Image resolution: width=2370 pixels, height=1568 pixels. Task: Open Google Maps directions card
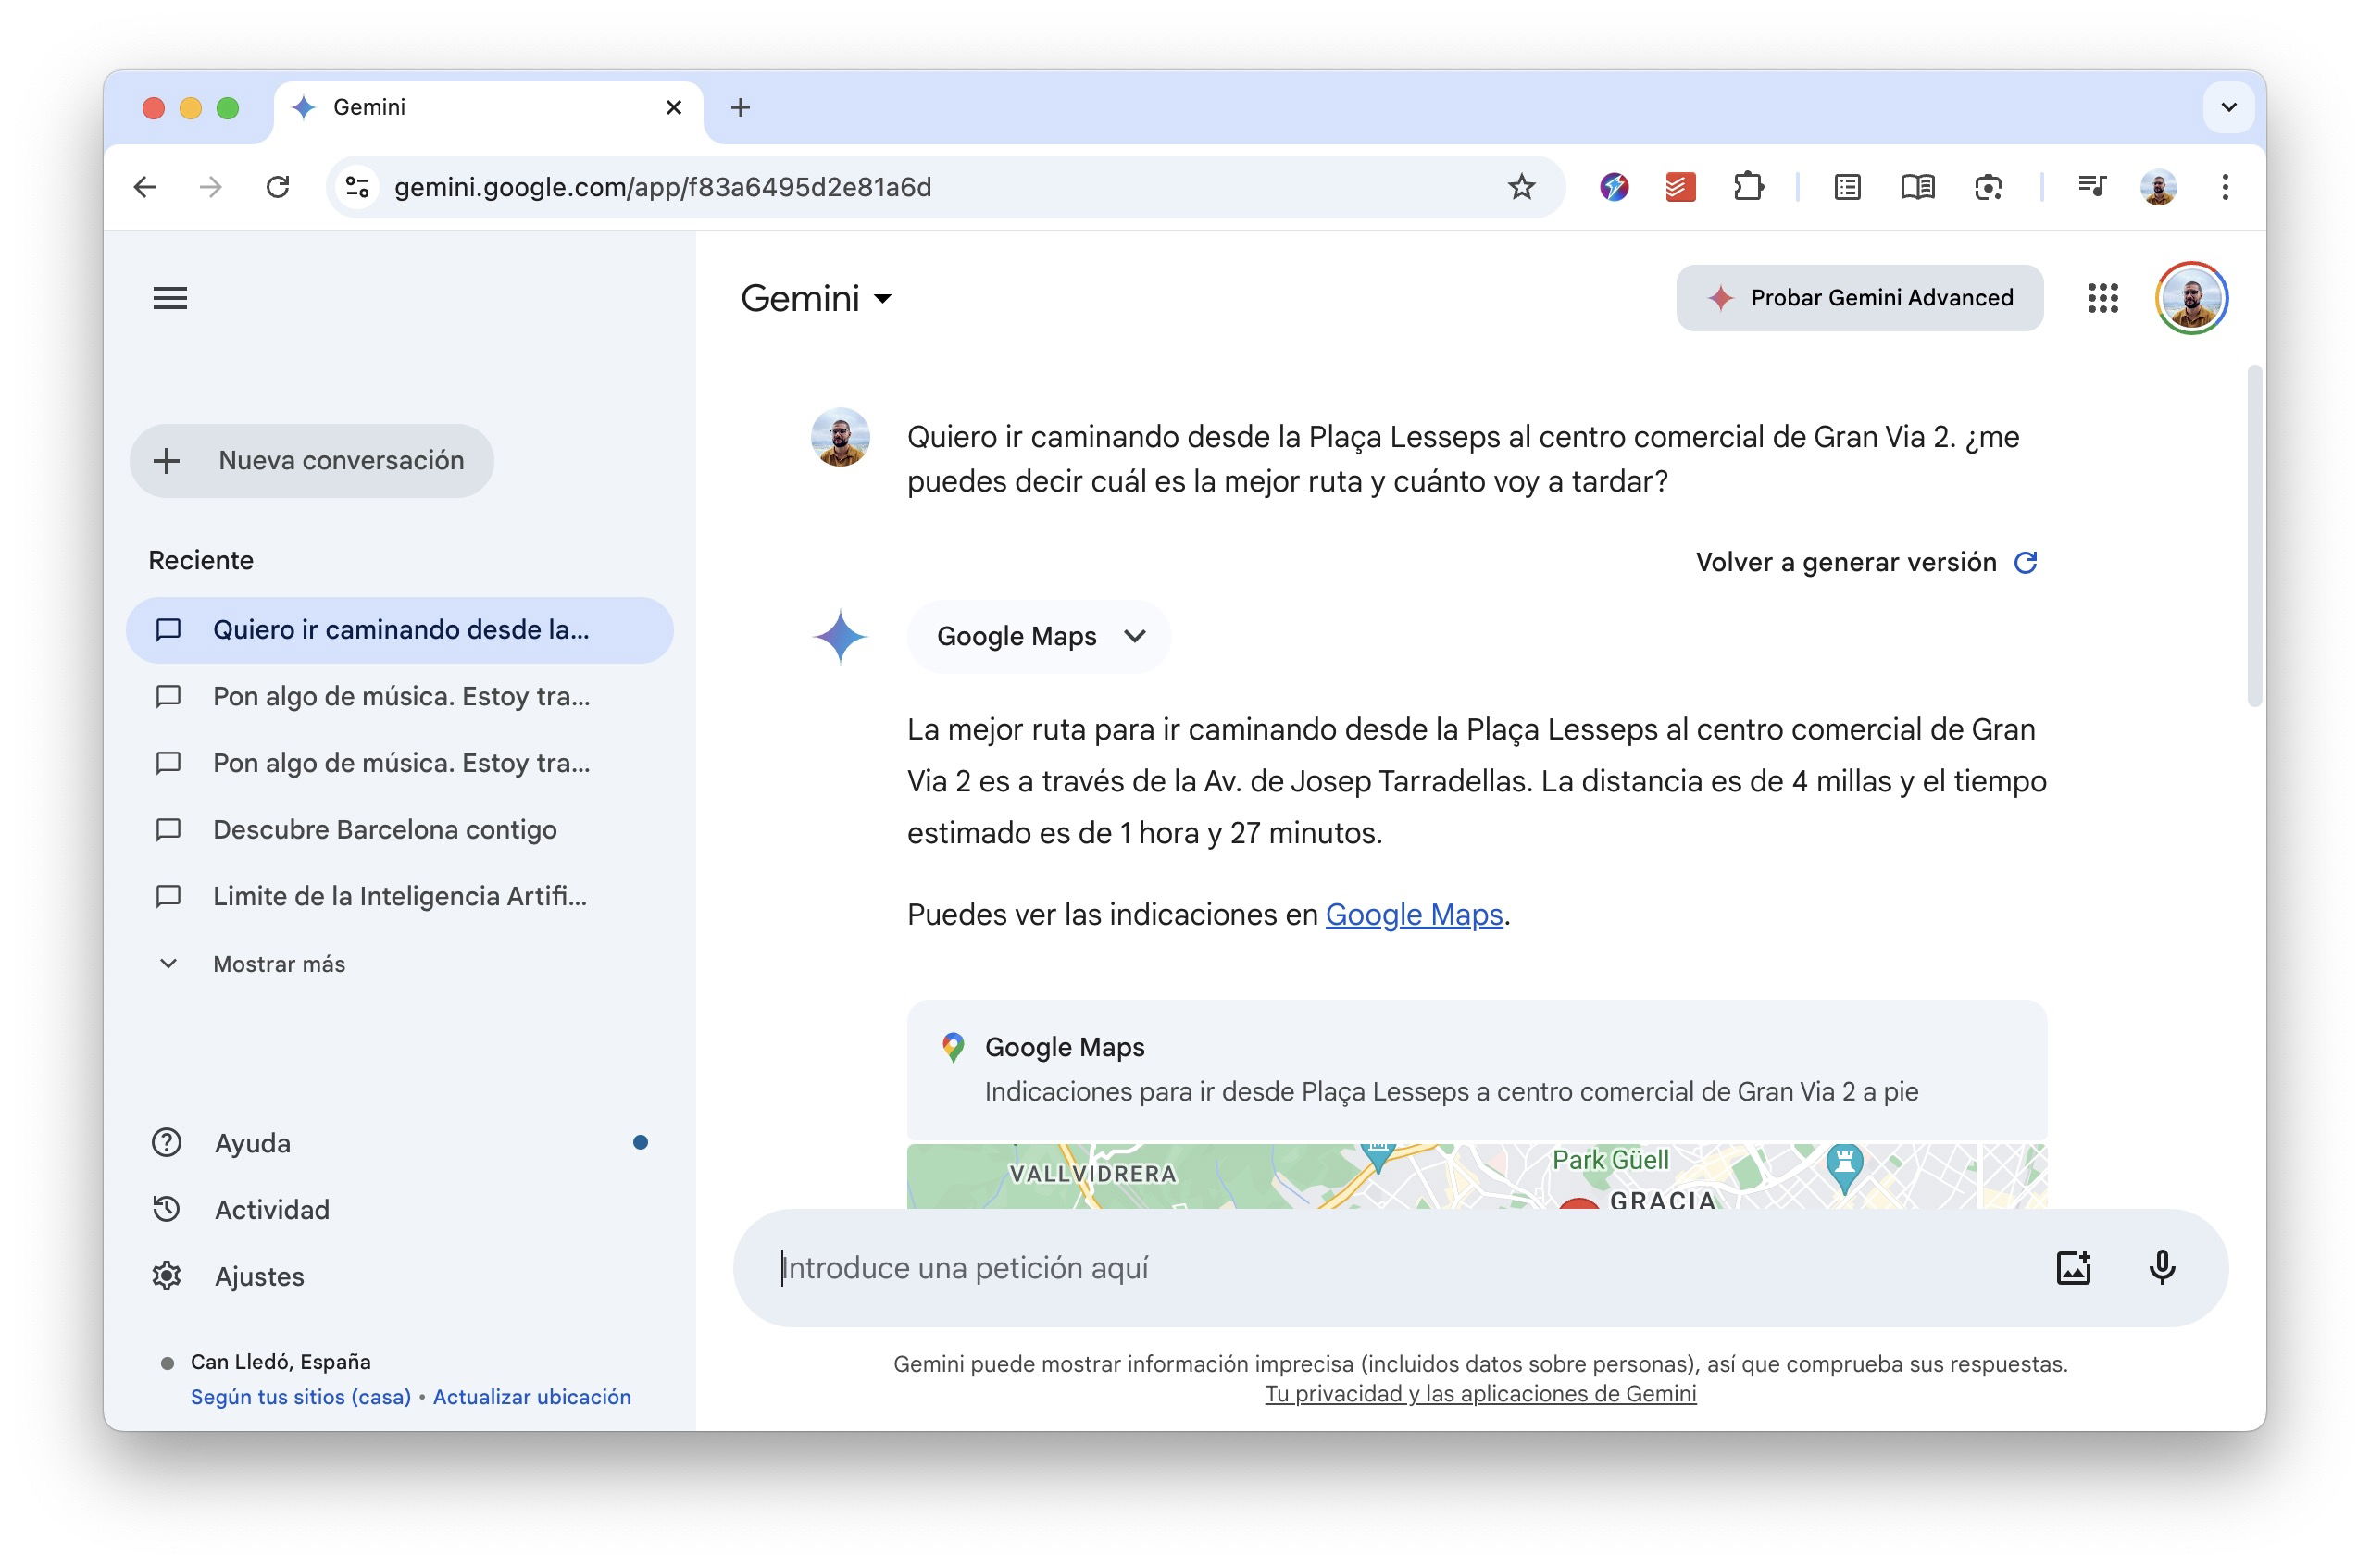pos(1476,1070)
